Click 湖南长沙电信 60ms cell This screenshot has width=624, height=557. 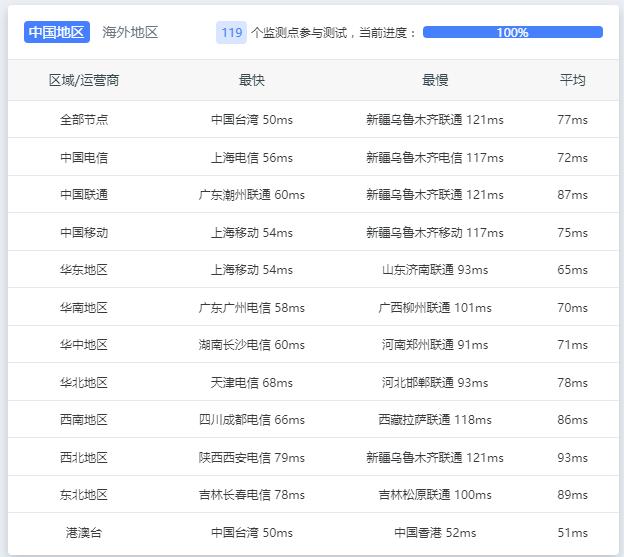tap(252, 345)
